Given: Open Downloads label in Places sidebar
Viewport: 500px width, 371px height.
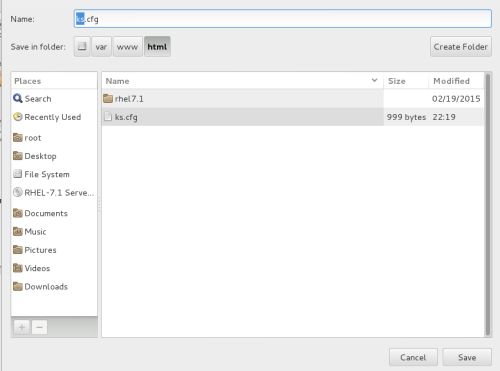Looking at the screenshot, I should pos(46,287).
